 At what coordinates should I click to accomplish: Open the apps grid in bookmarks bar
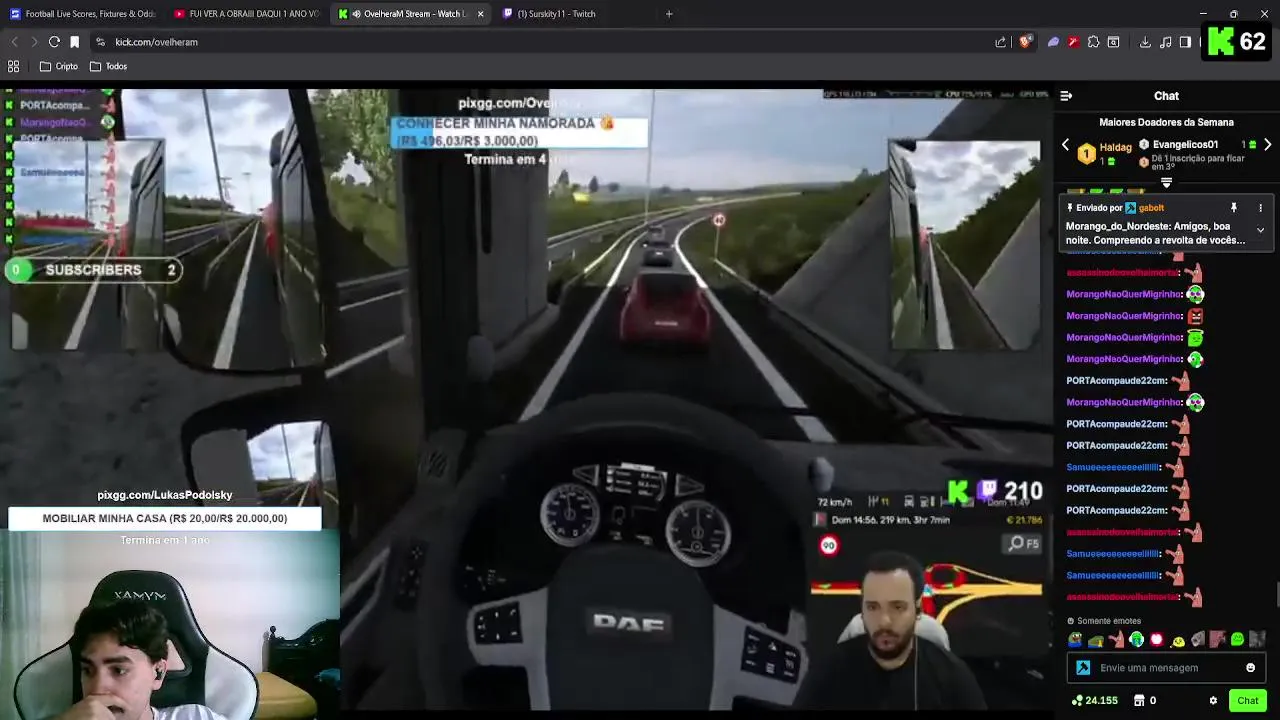click(14, 66)
